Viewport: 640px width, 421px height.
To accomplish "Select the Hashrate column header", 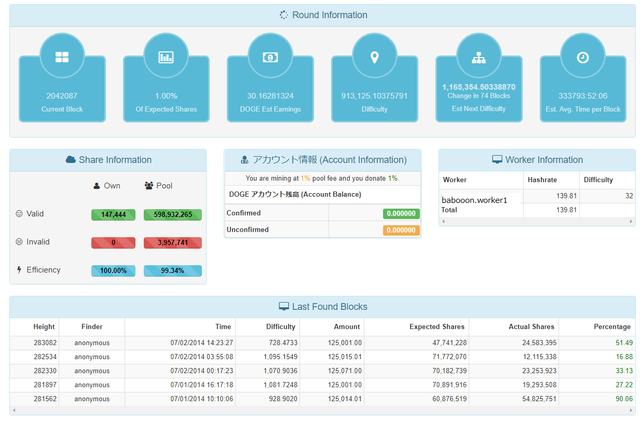I will pos(542,180).
